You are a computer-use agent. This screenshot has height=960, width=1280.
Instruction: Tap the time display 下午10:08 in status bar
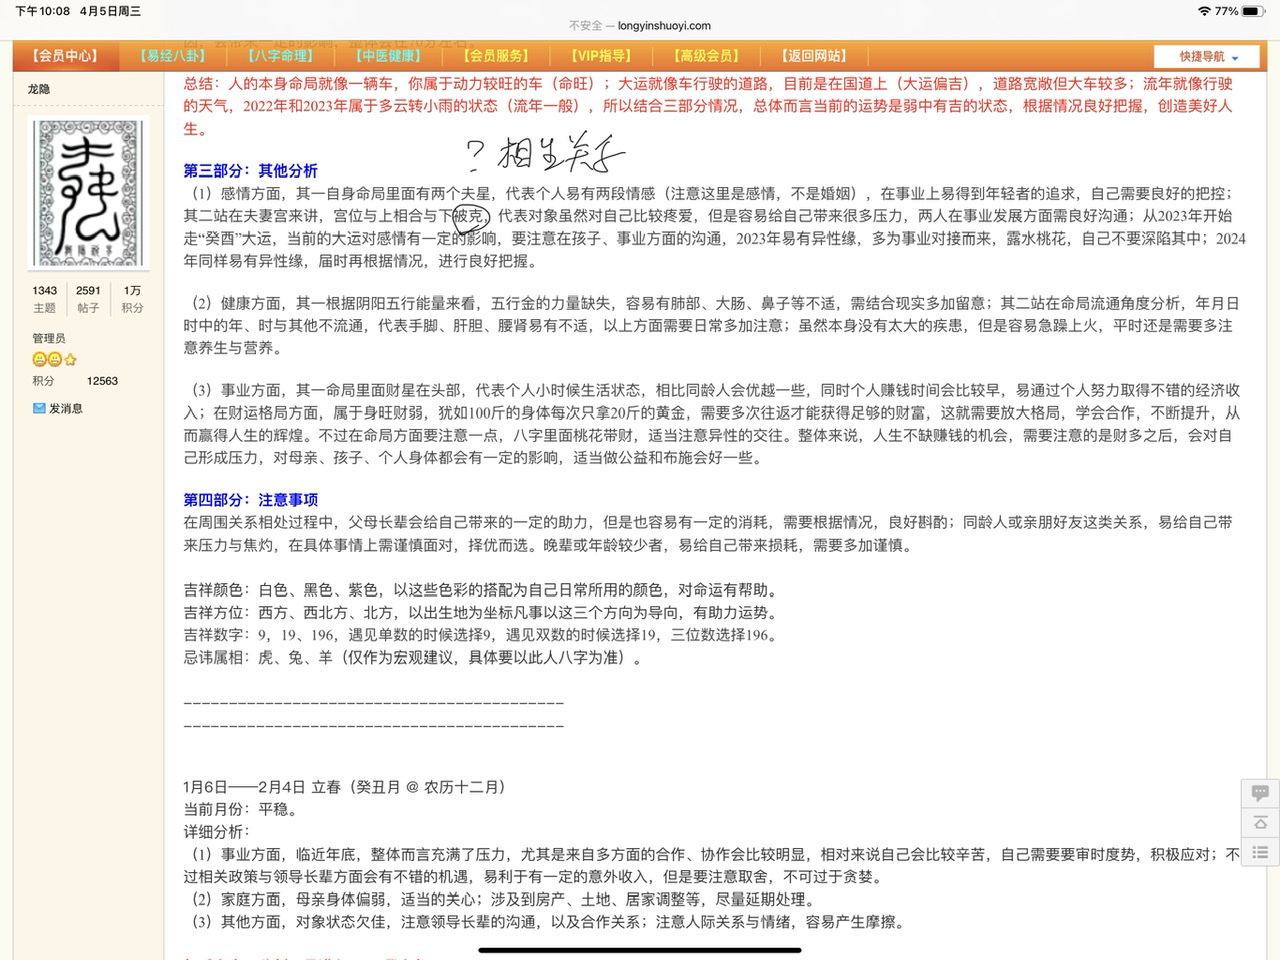pyautogui.click(x=42, y=11)
